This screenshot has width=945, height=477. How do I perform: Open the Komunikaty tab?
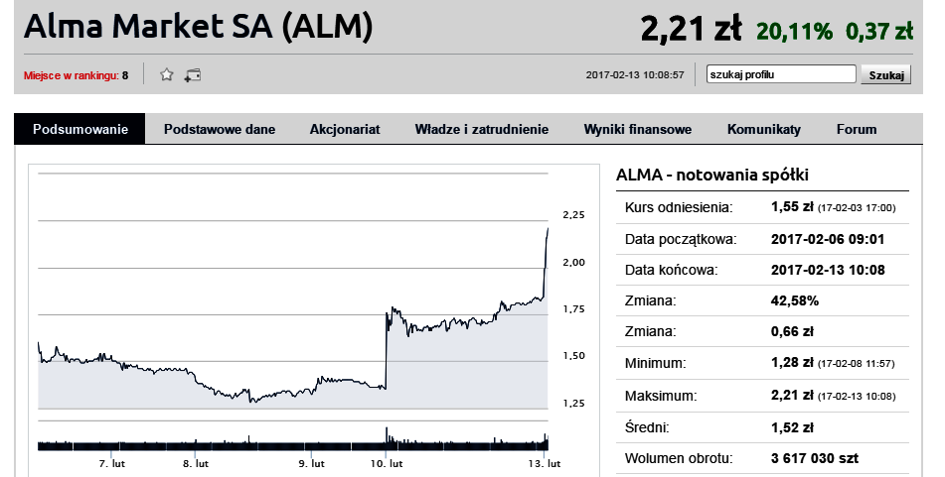764,129
